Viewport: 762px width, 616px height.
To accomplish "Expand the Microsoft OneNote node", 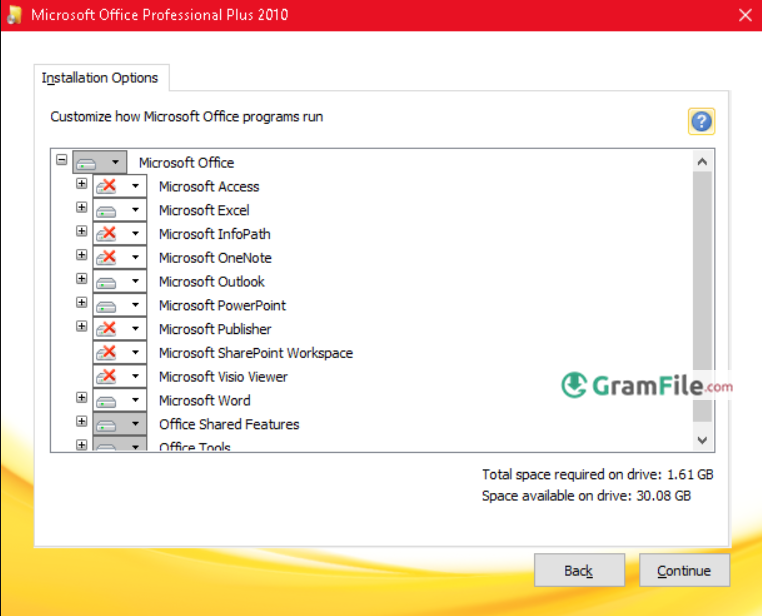I will click(82, 255).
